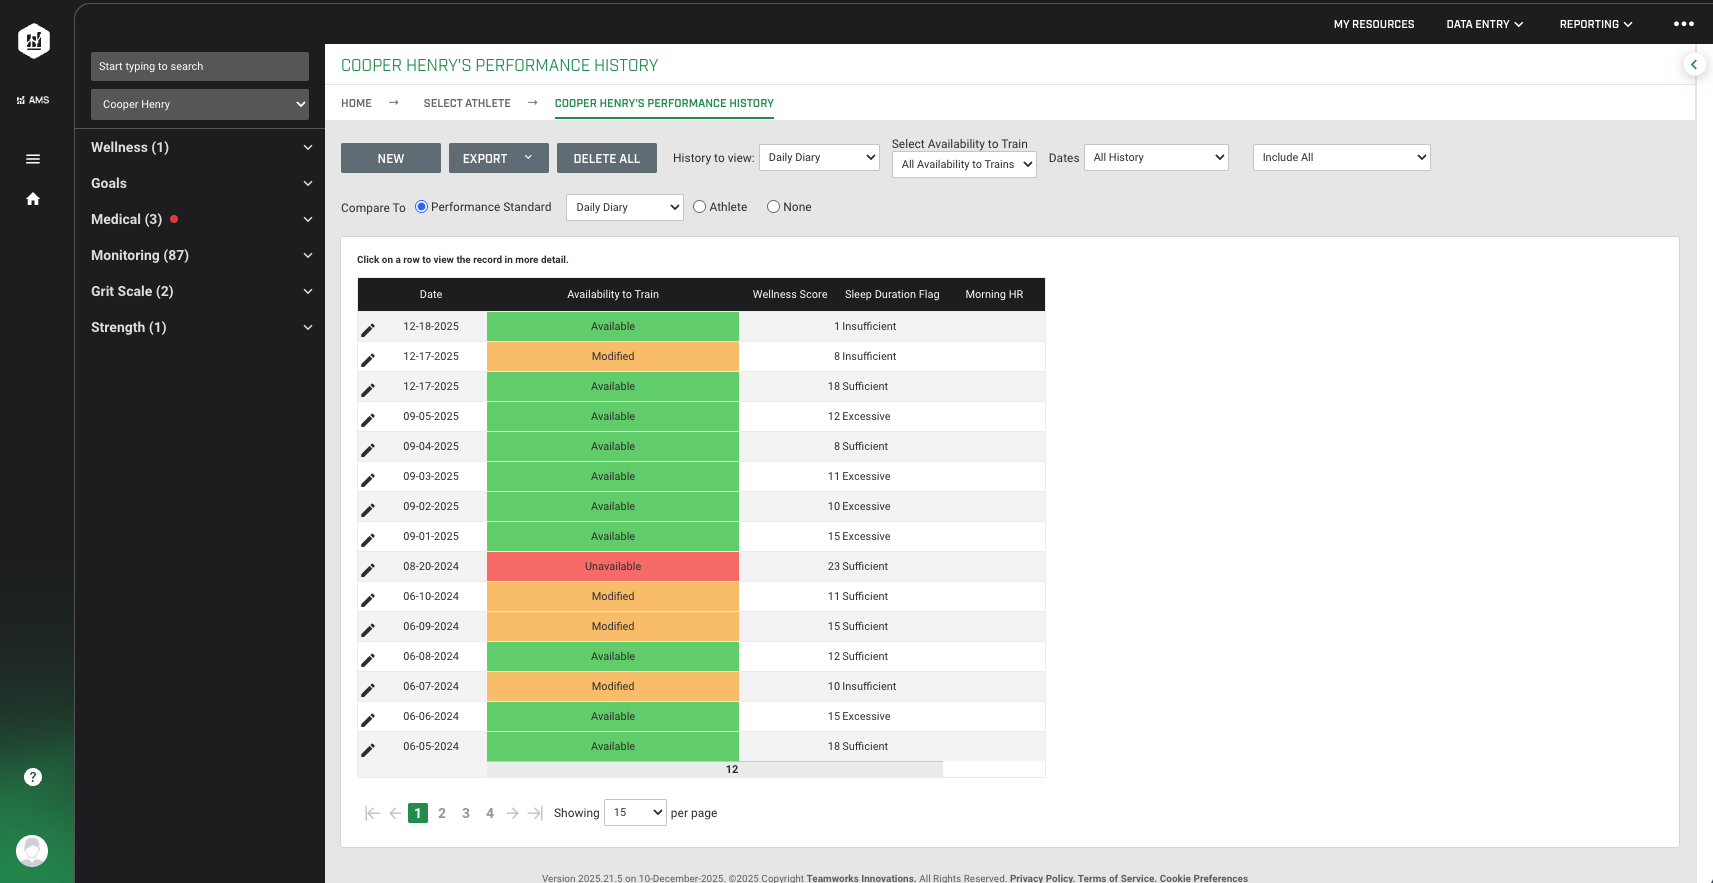Go to page 2
The width and height of the screenshot is (1713, 883).
click(x=442, y=813)
